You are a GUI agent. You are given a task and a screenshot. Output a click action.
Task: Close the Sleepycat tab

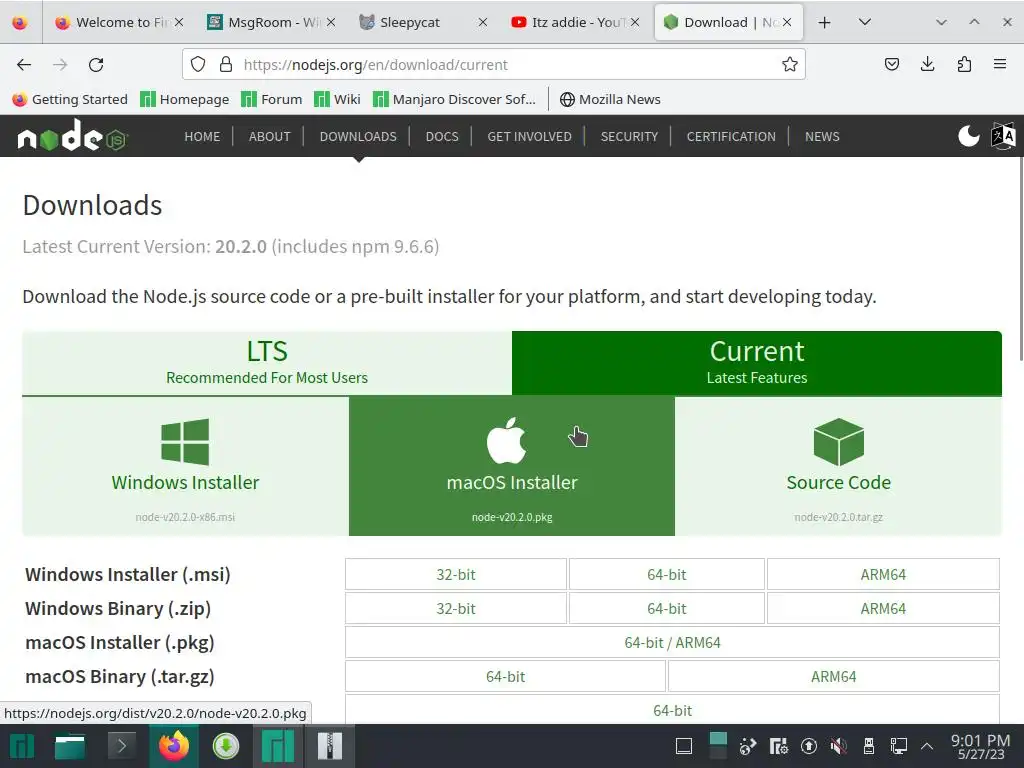(483, 22)
